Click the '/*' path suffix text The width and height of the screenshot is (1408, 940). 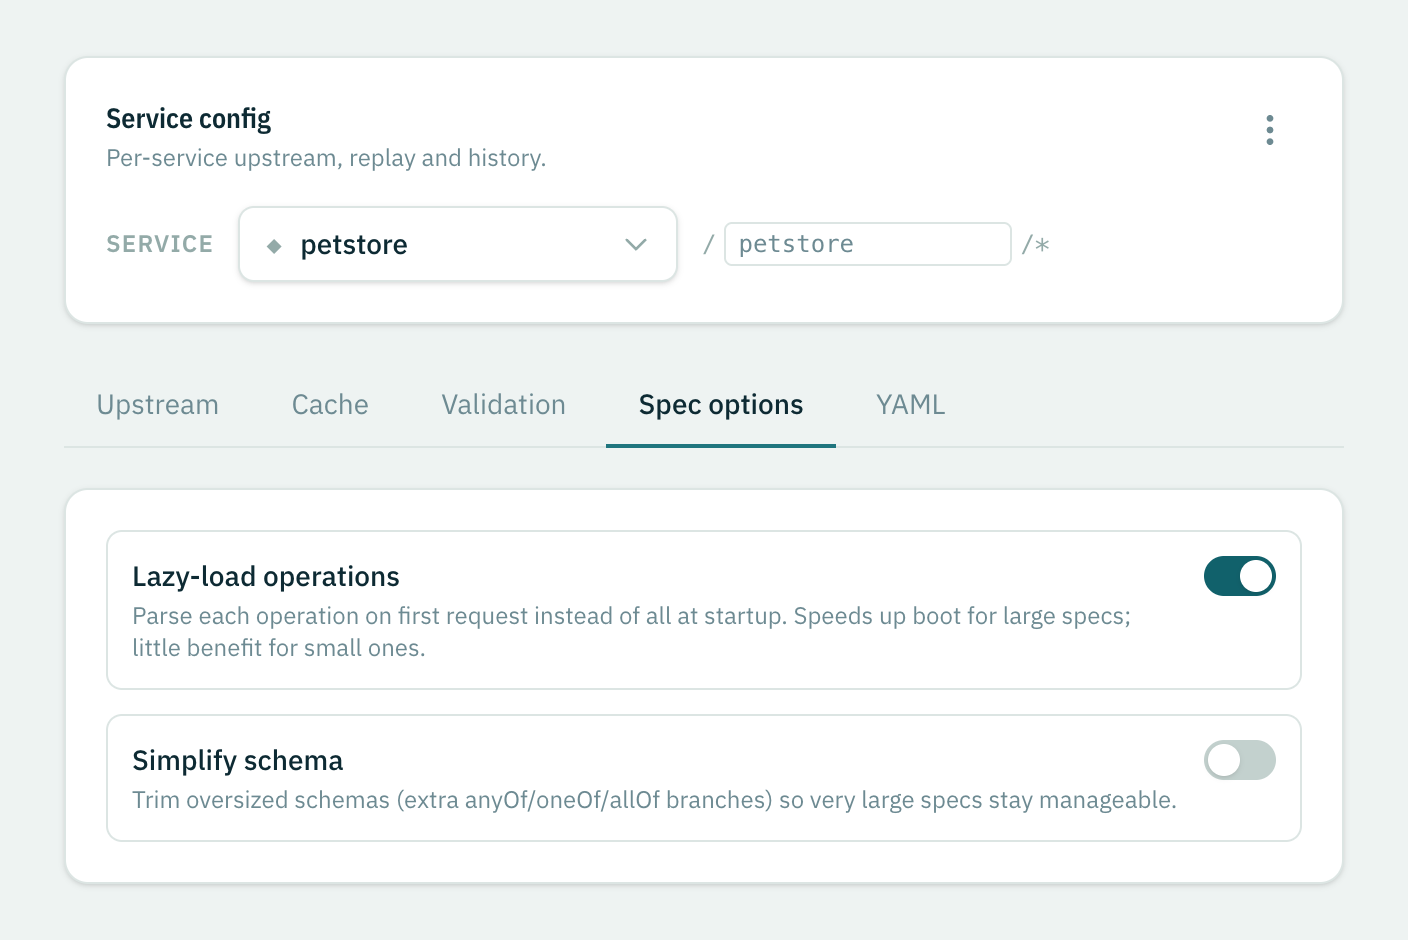[x=1036, y=245]
